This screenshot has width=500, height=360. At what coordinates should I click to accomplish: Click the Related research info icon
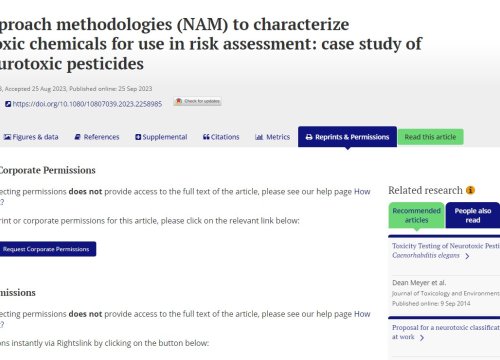pos(470,190)
